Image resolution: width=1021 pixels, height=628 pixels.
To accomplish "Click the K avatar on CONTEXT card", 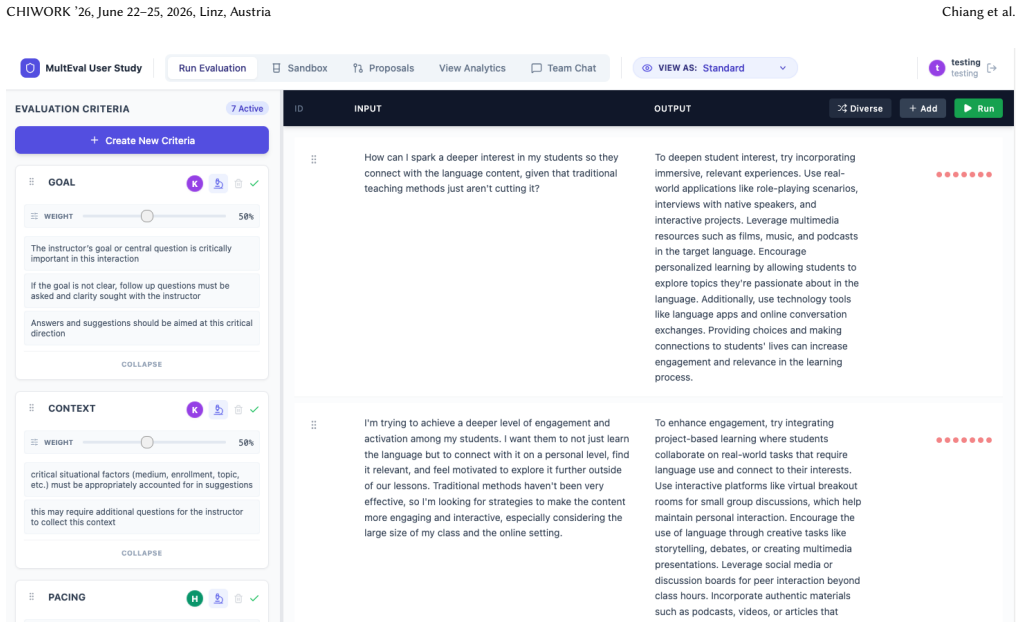I will click(195, 410).
